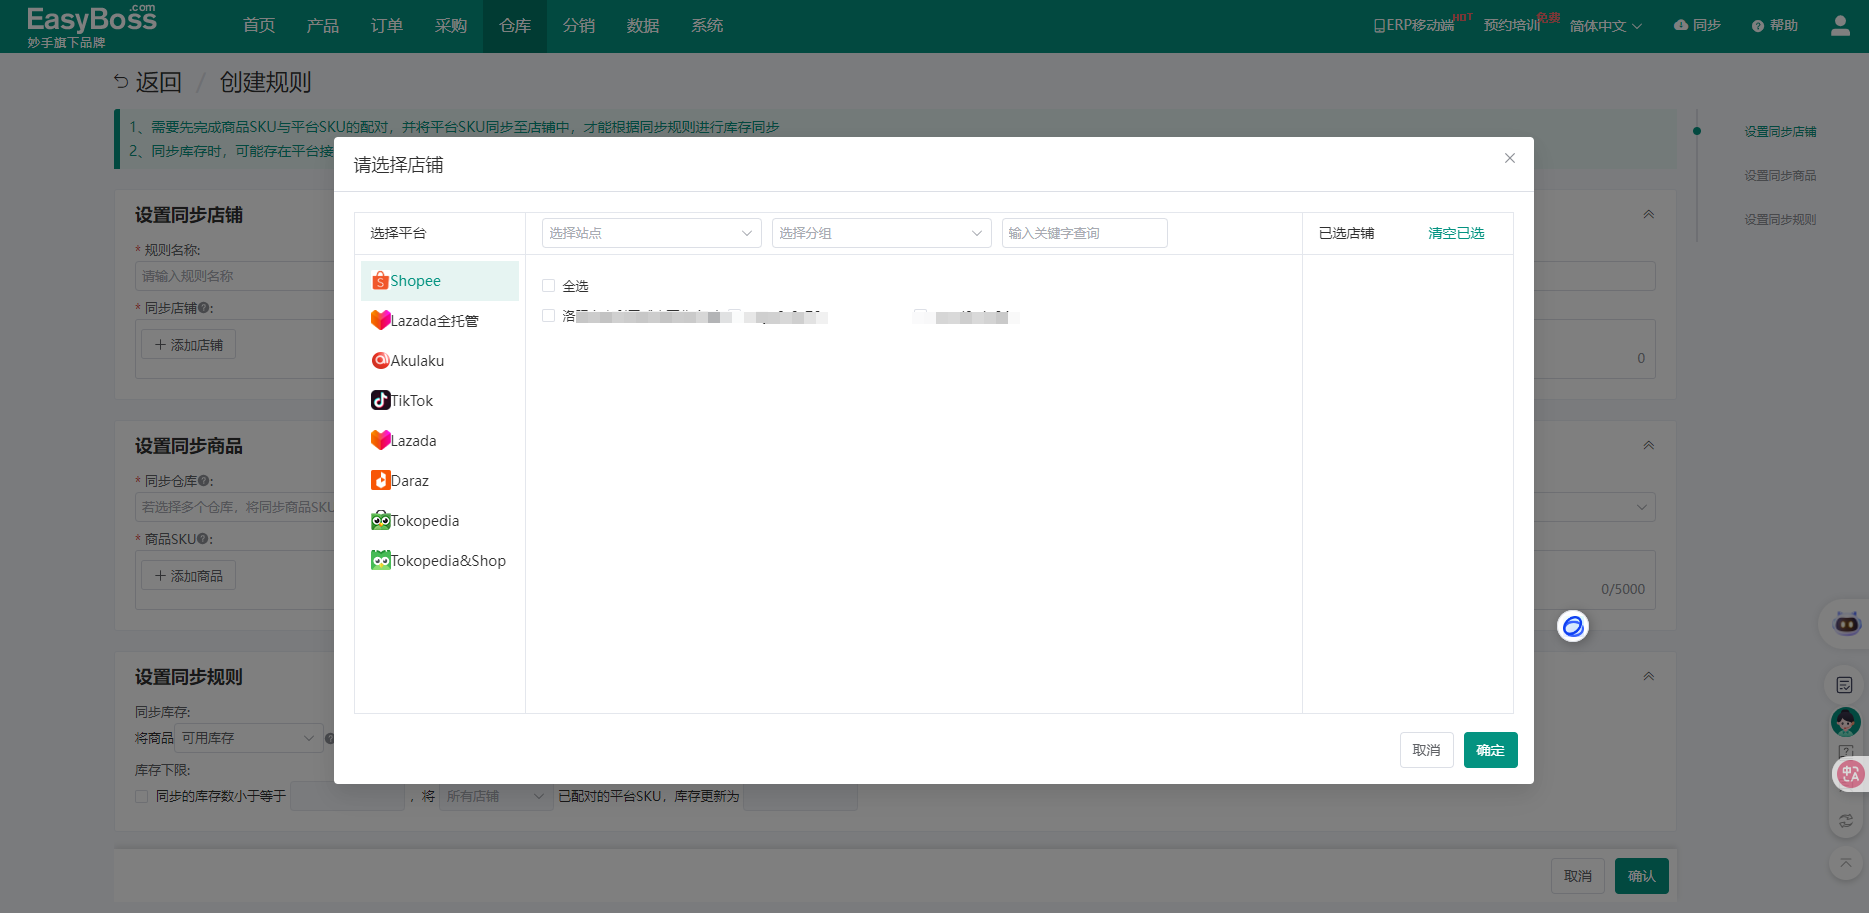Click the ERP移动端 link

click(1414, 26)
